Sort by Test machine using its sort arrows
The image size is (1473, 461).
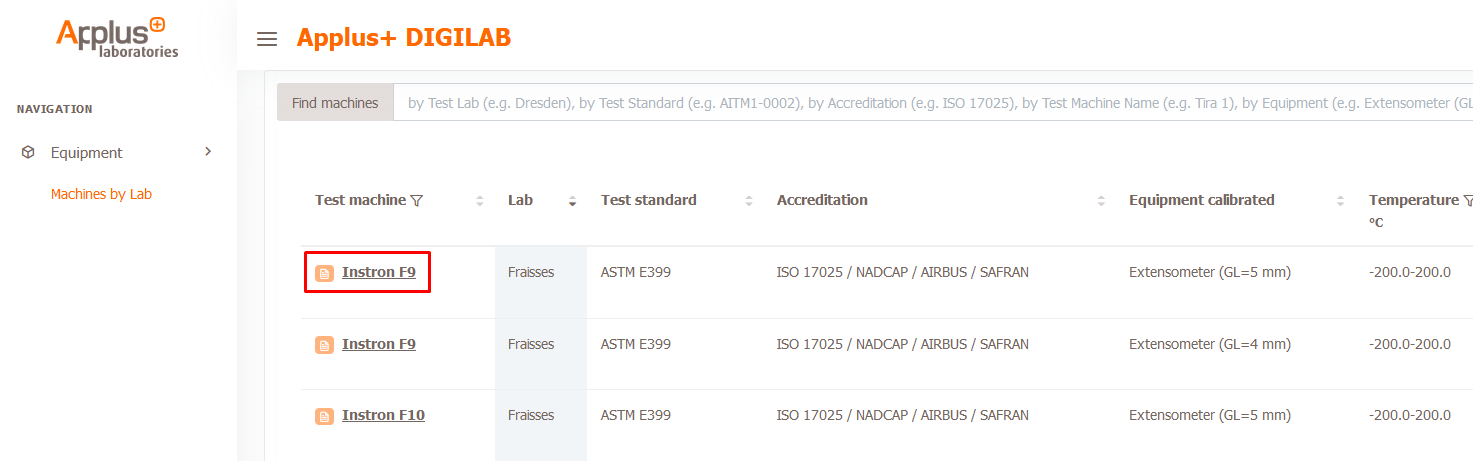480,201
